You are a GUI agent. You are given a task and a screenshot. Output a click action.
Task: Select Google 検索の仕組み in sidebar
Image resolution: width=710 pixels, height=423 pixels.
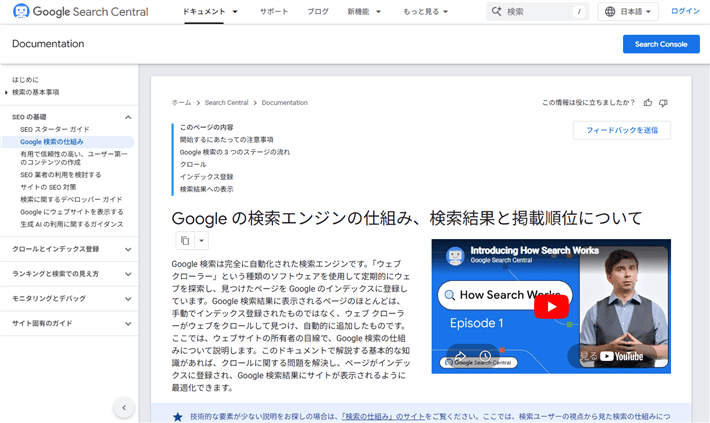tap(52, 142)
